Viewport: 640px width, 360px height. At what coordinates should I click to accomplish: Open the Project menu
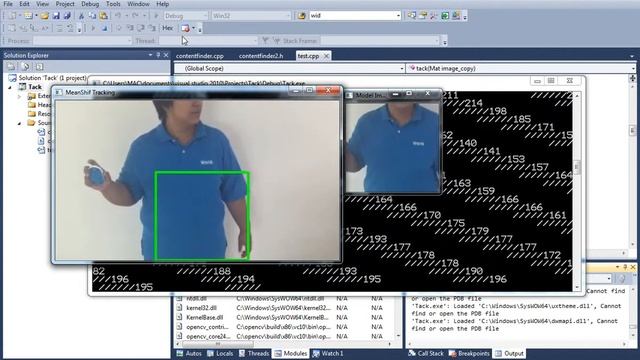coord(65,4)
